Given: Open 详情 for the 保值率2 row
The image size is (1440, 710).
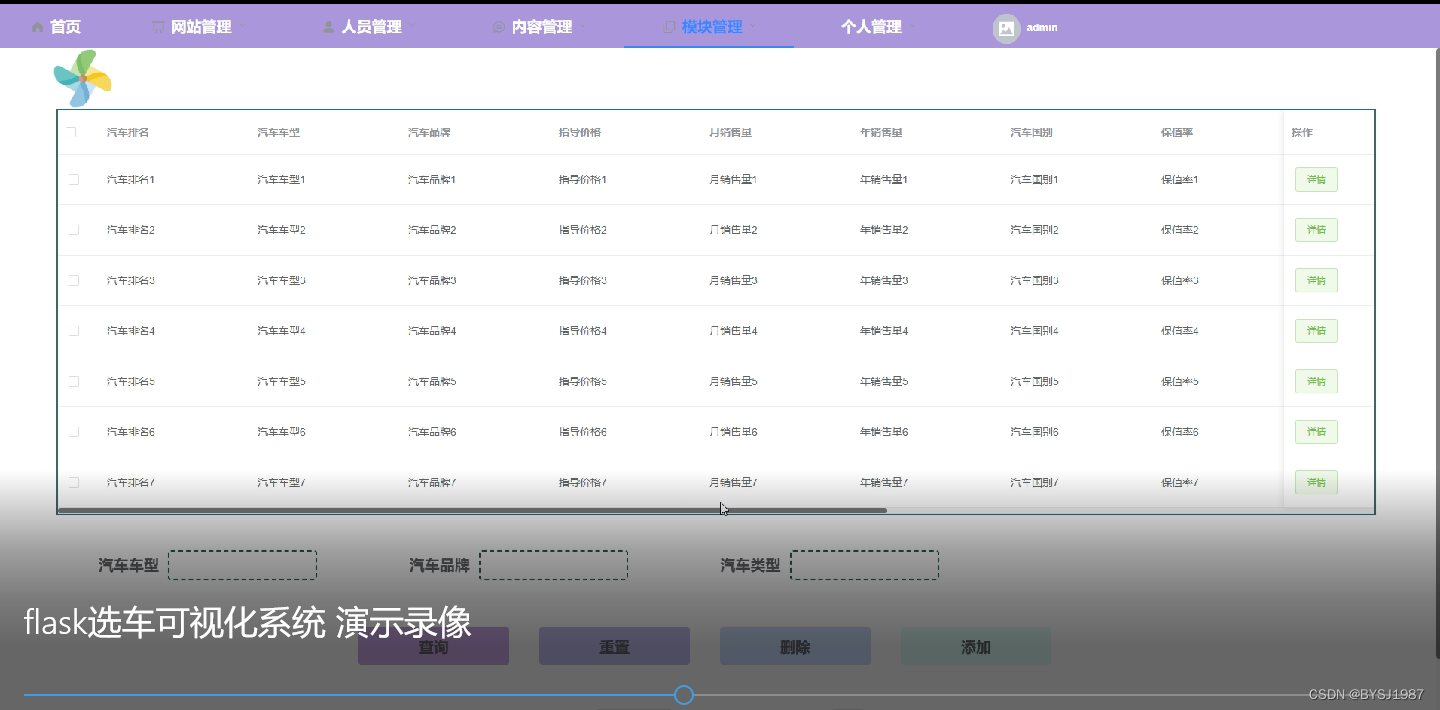Looking at the screenshot, I should [1316, 230].
